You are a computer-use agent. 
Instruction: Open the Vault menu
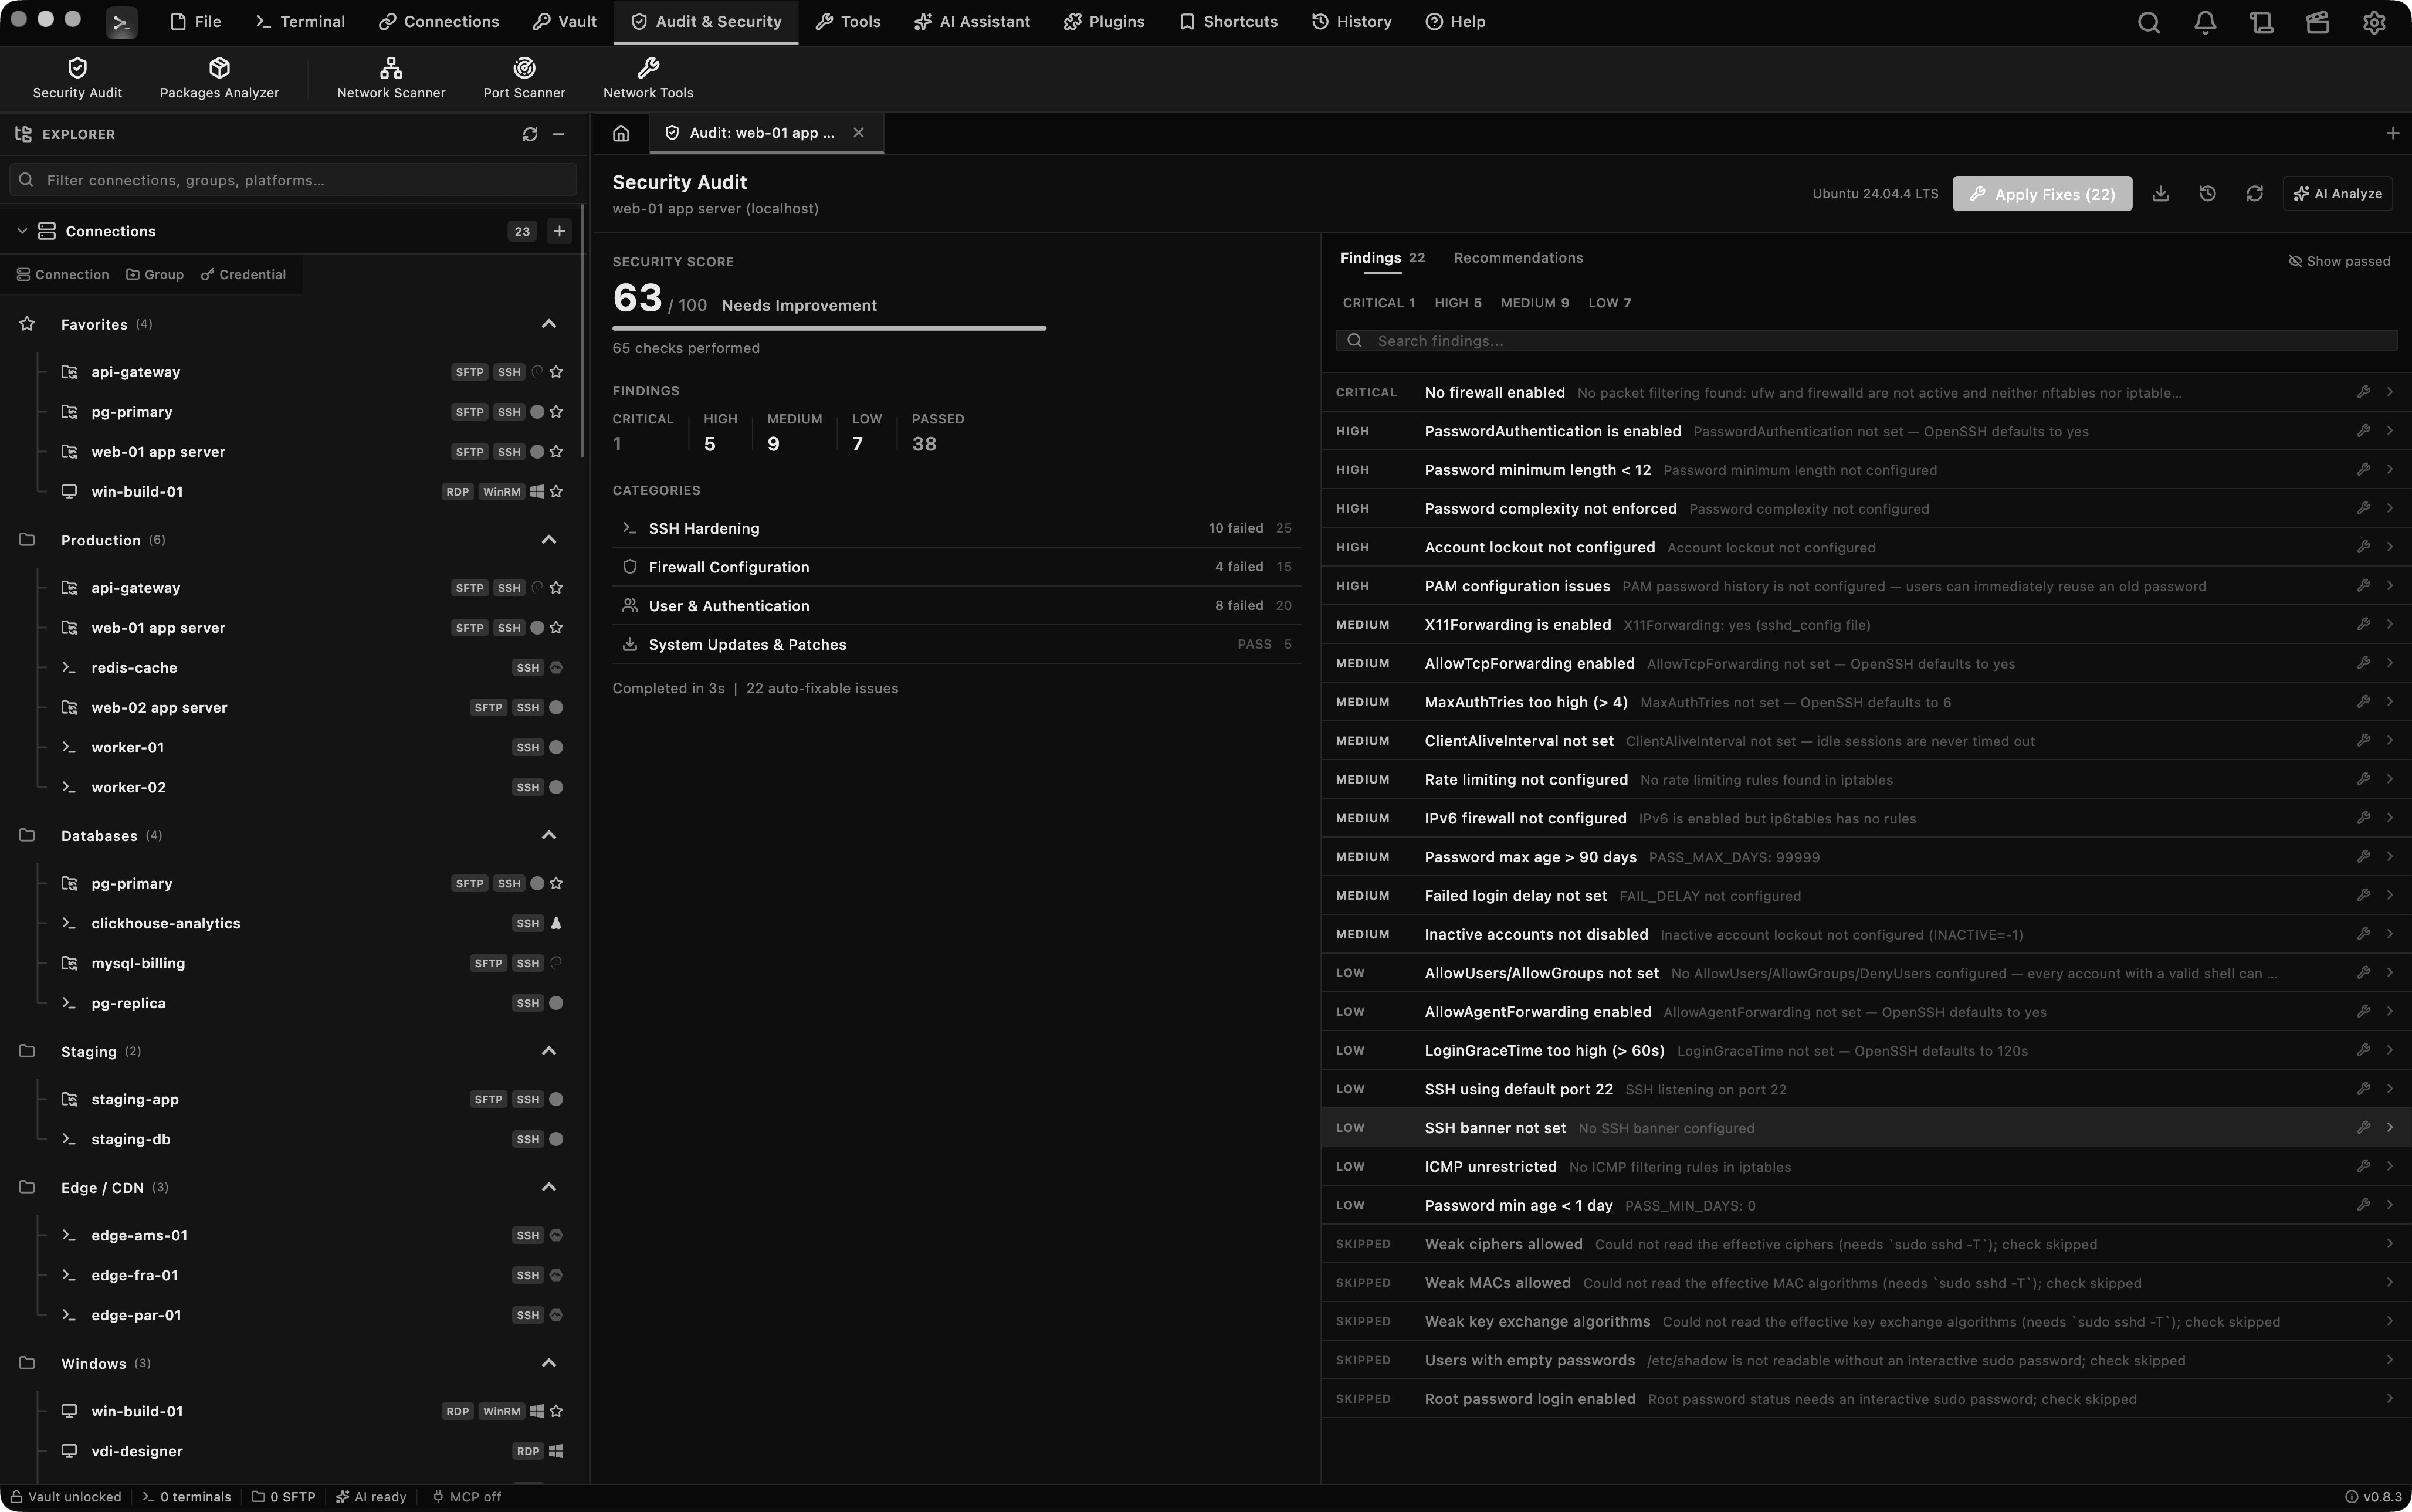(x=564, y=22)
